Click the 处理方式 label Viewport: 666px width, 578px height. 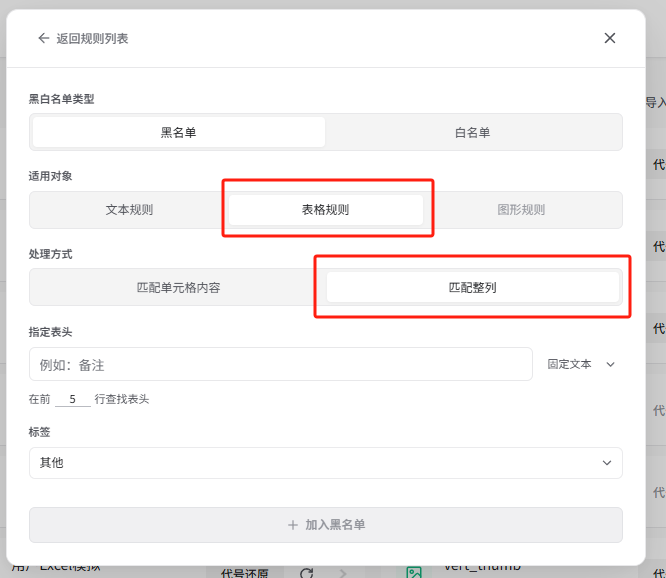coord(50,254)
